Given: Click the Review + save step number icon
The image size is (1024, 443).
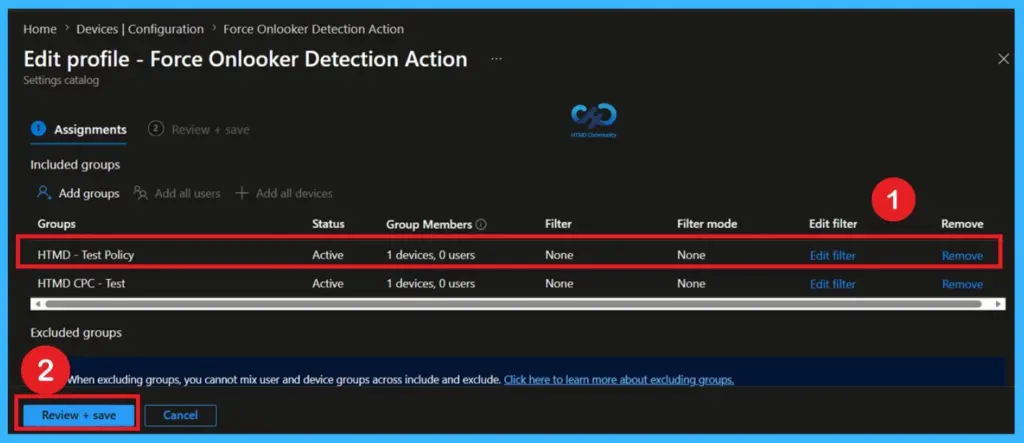Looking at the screenshot, I should pos(155,129).
